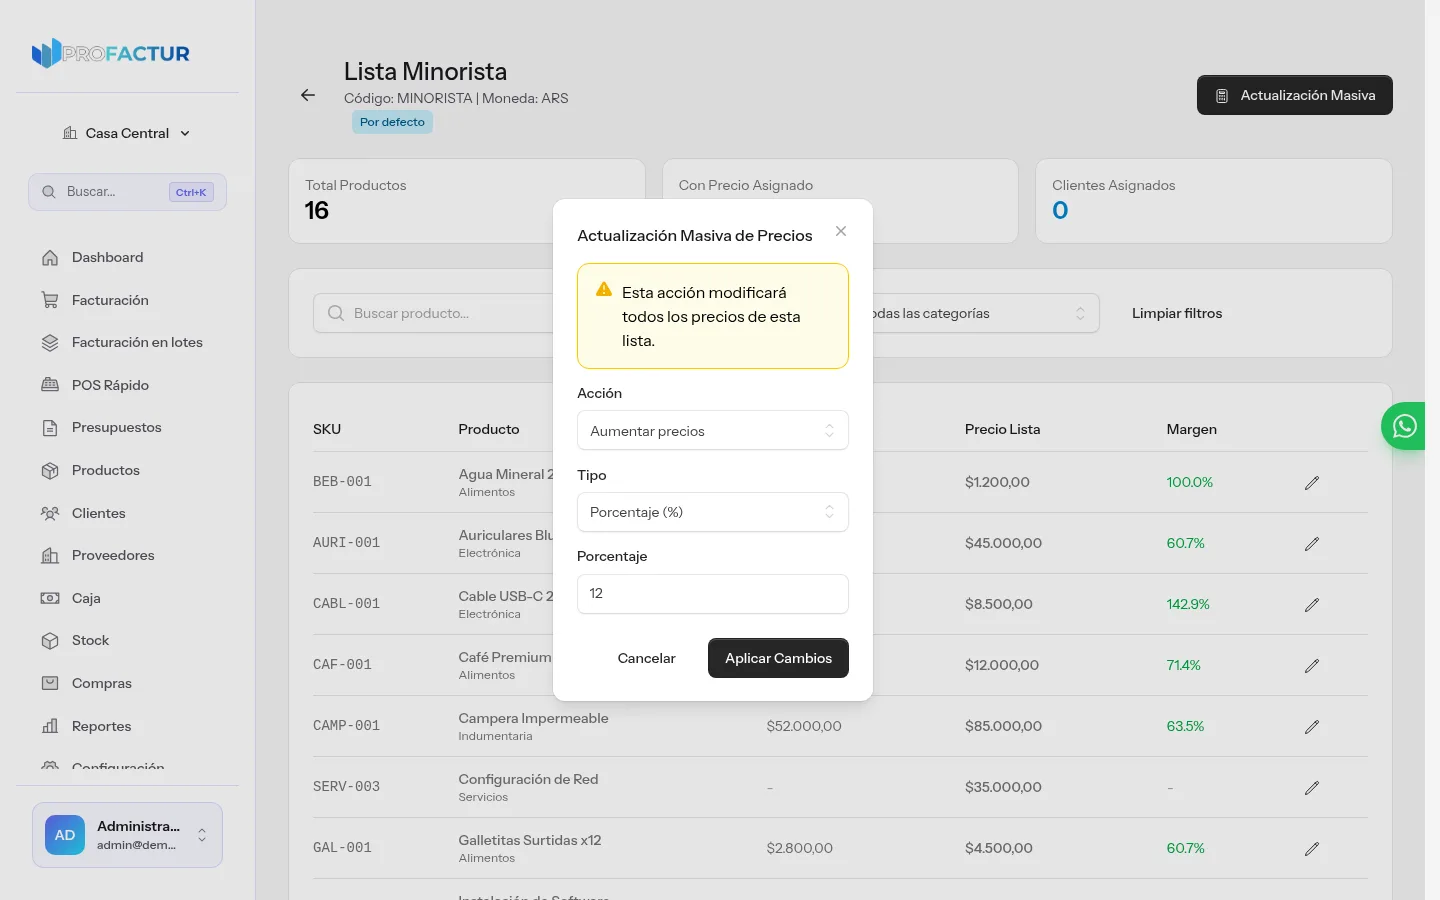Edit price for AURI-001 pencil icon
The height and width of the screenshot is (900, 1440).
tap(1312, 544)
